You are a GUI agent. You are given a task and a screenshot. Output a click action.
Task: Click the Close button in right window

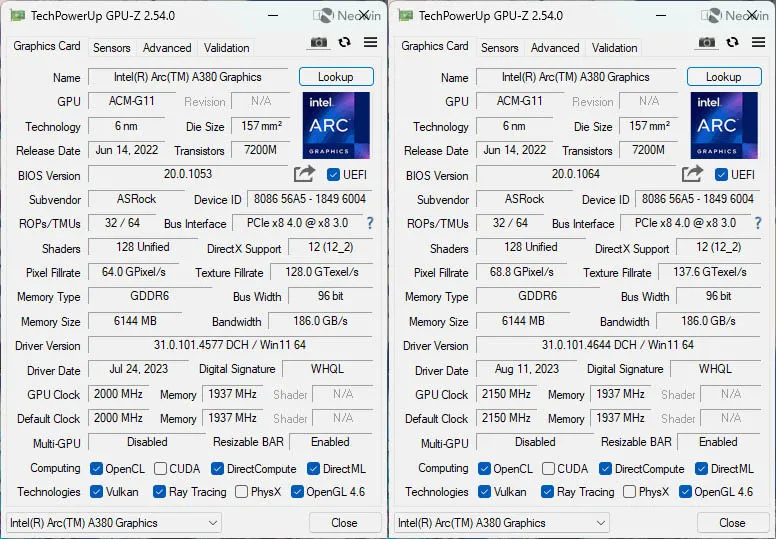click(x=732, y=523)
